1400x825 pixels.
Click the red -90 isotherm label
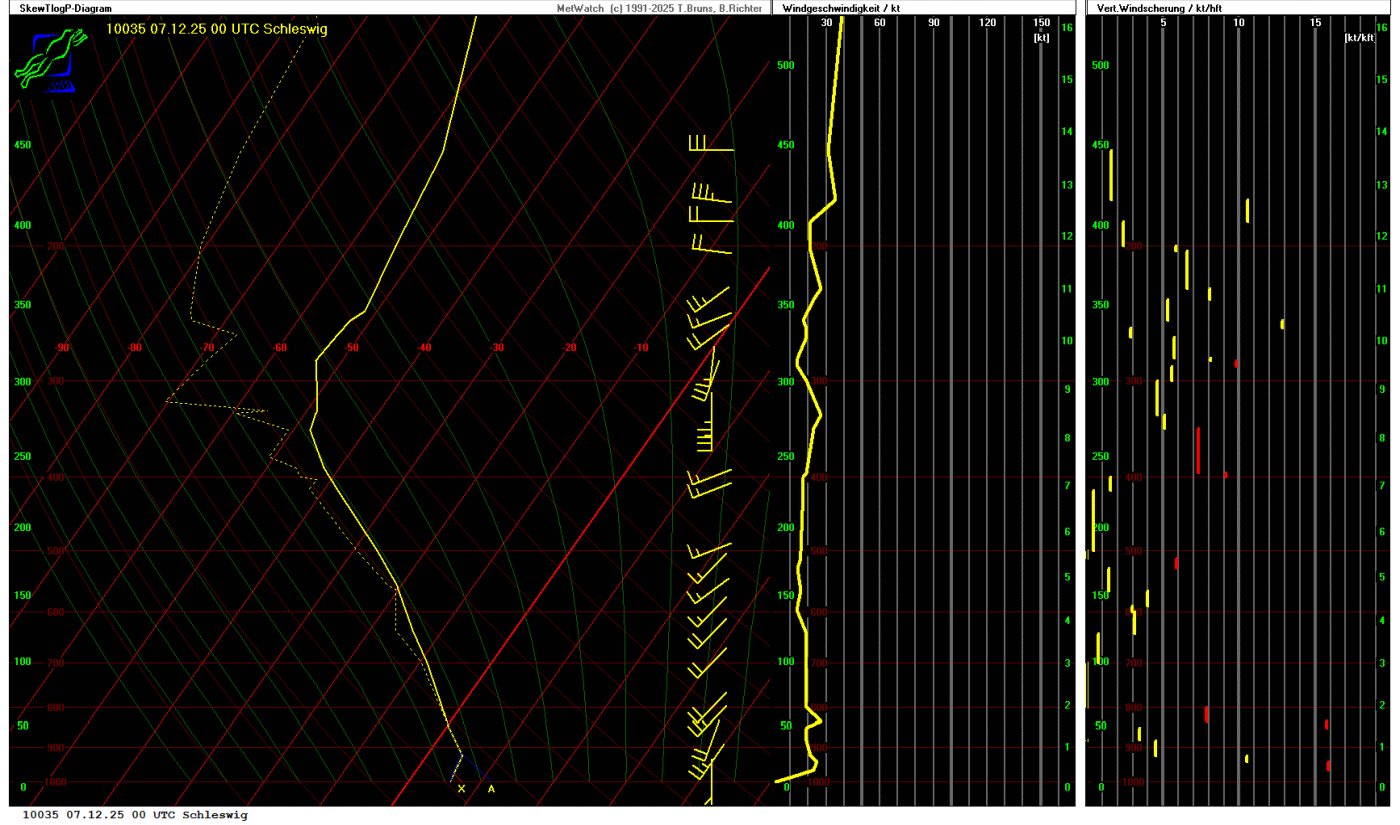(x=62, y=348)
